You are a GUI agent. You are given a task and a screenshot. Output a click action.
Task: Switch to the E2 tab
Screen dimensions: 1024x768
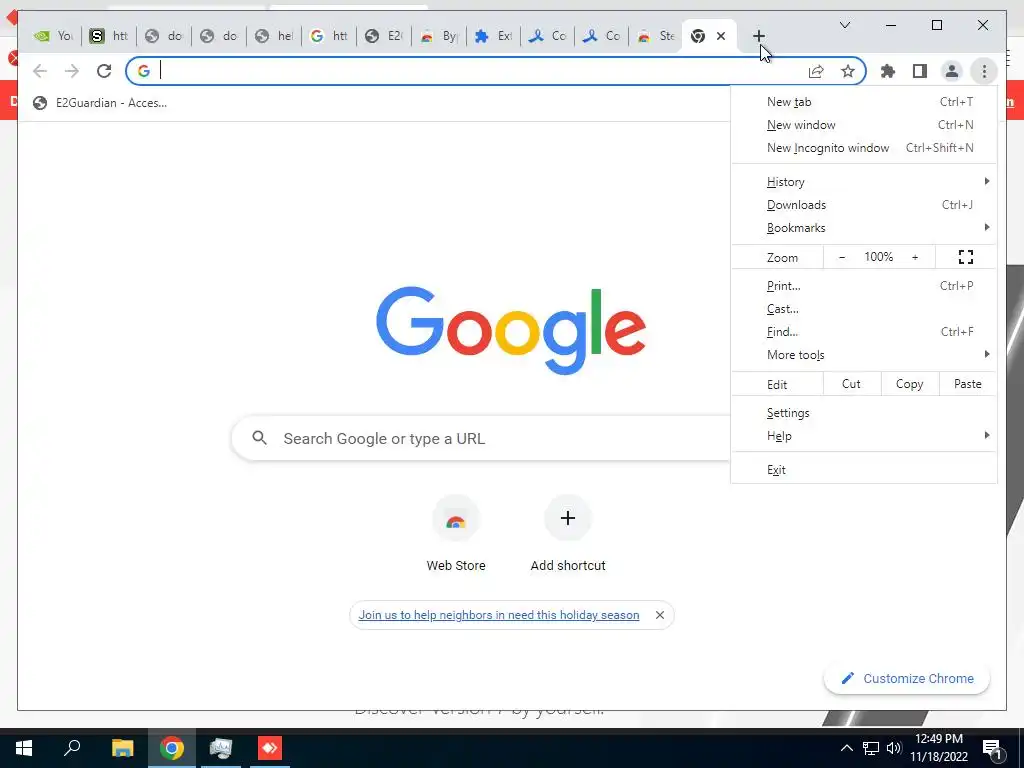[x=384, y=36]
